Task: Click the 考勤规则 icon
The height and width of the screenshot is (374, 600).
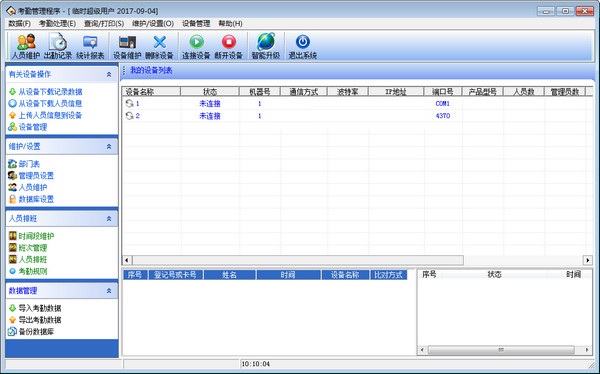Action: (x=12, y=271)
